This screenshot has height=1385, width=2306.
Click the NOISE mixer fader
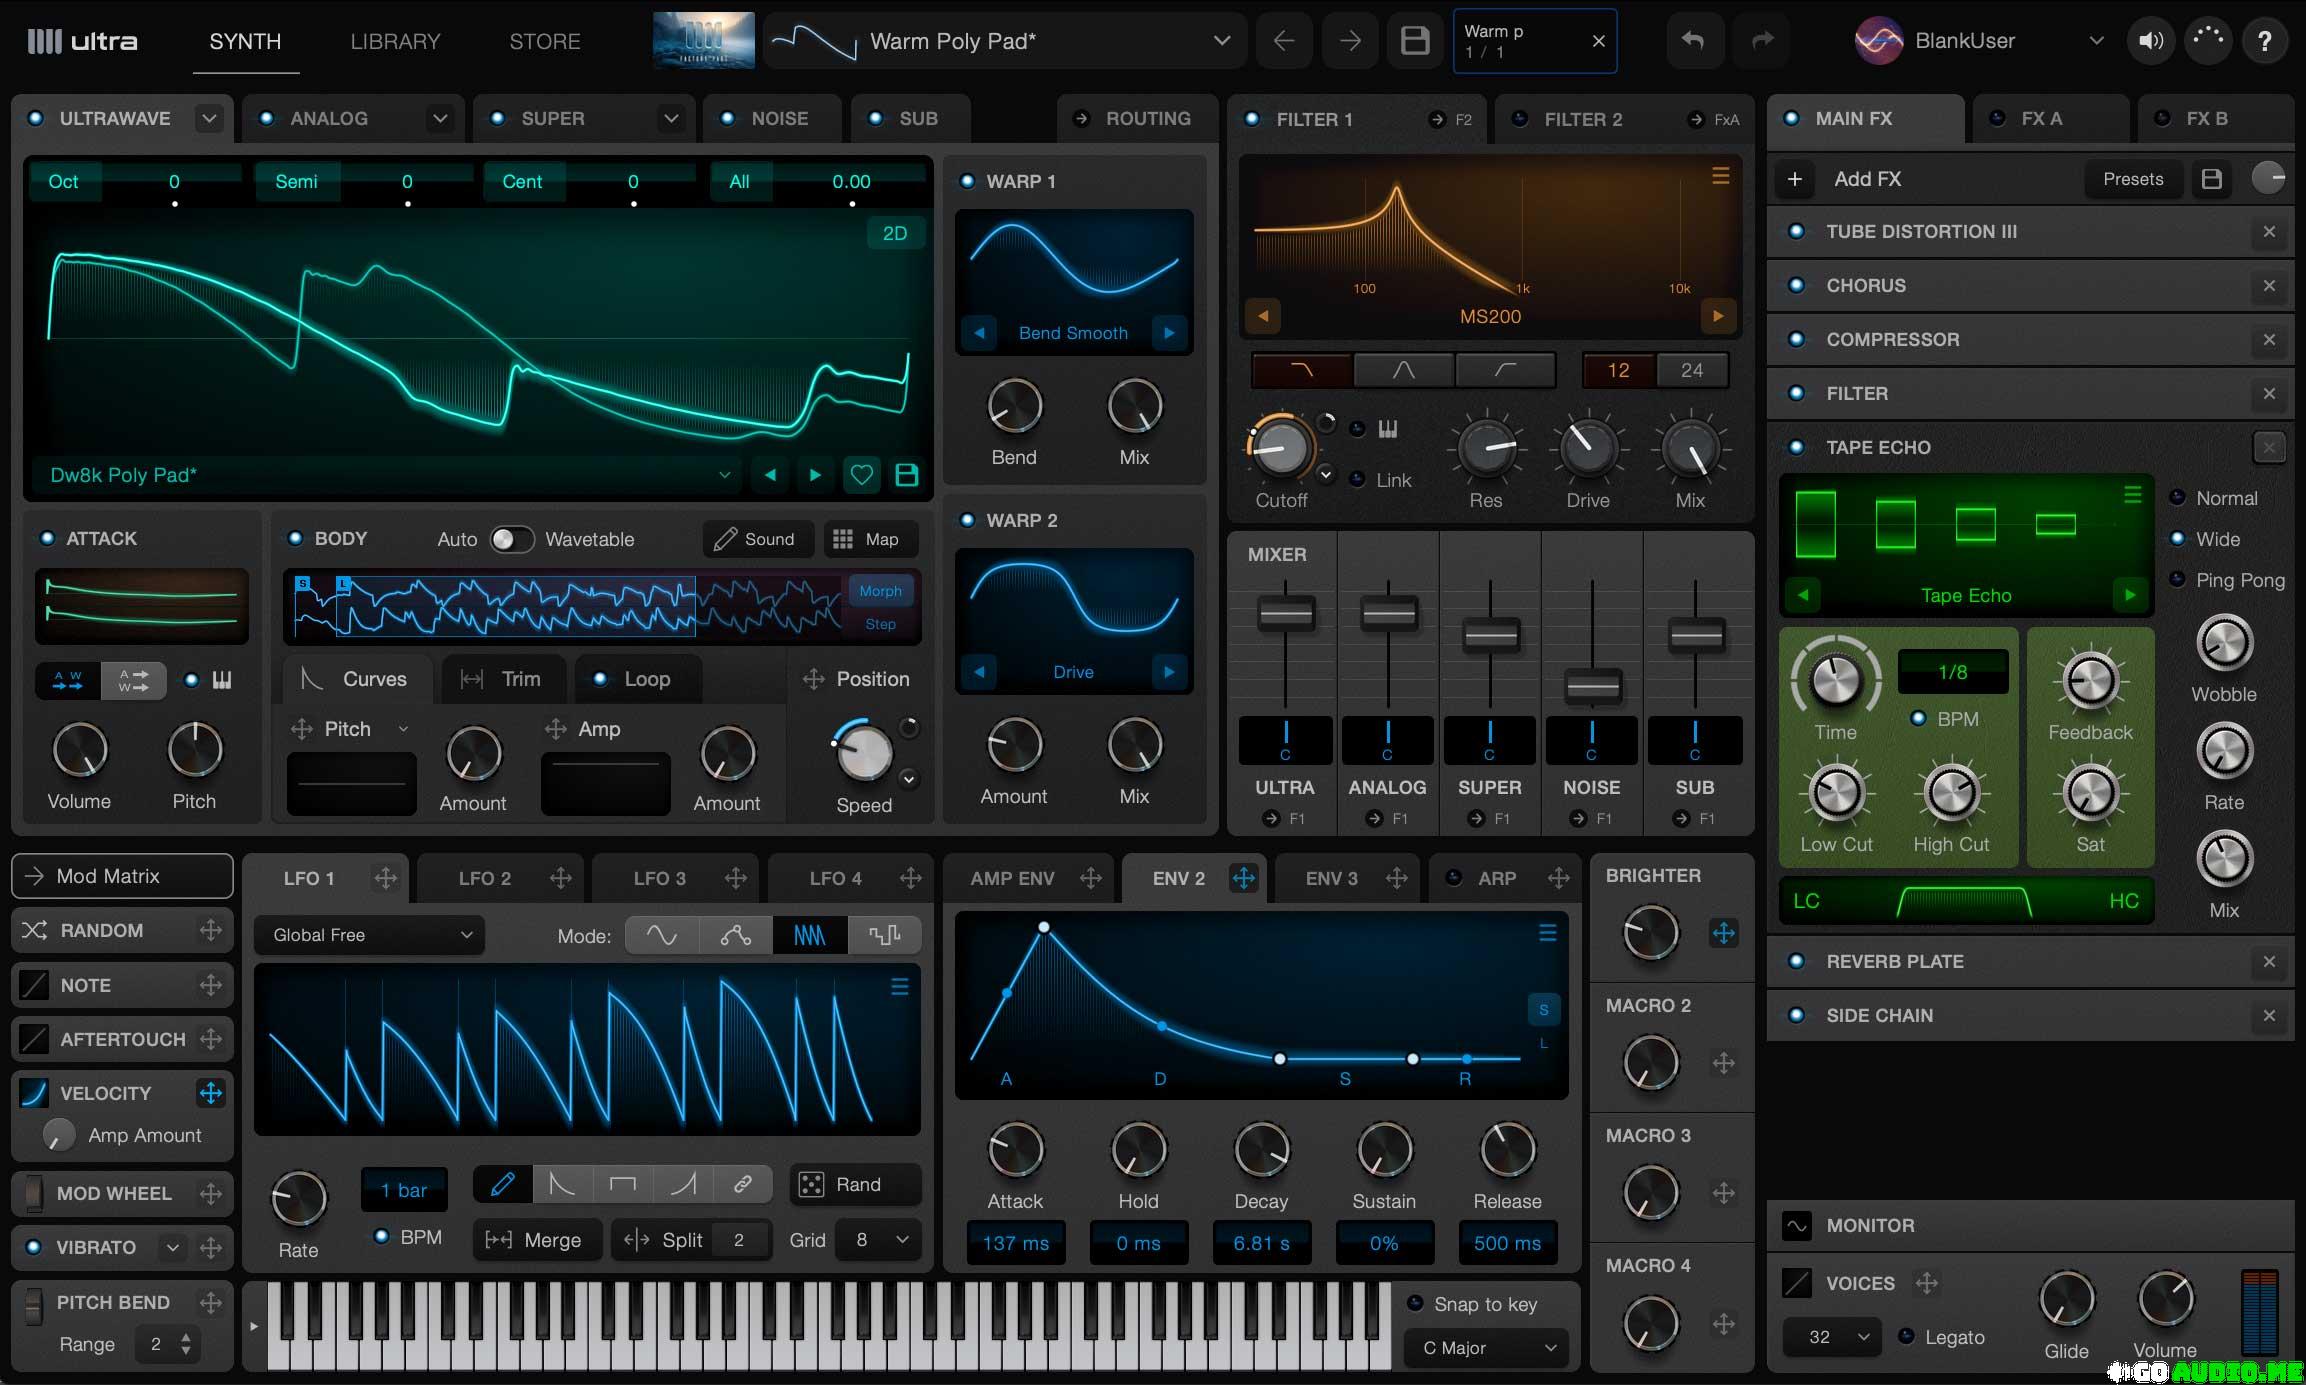click(x=1592, y=687)
